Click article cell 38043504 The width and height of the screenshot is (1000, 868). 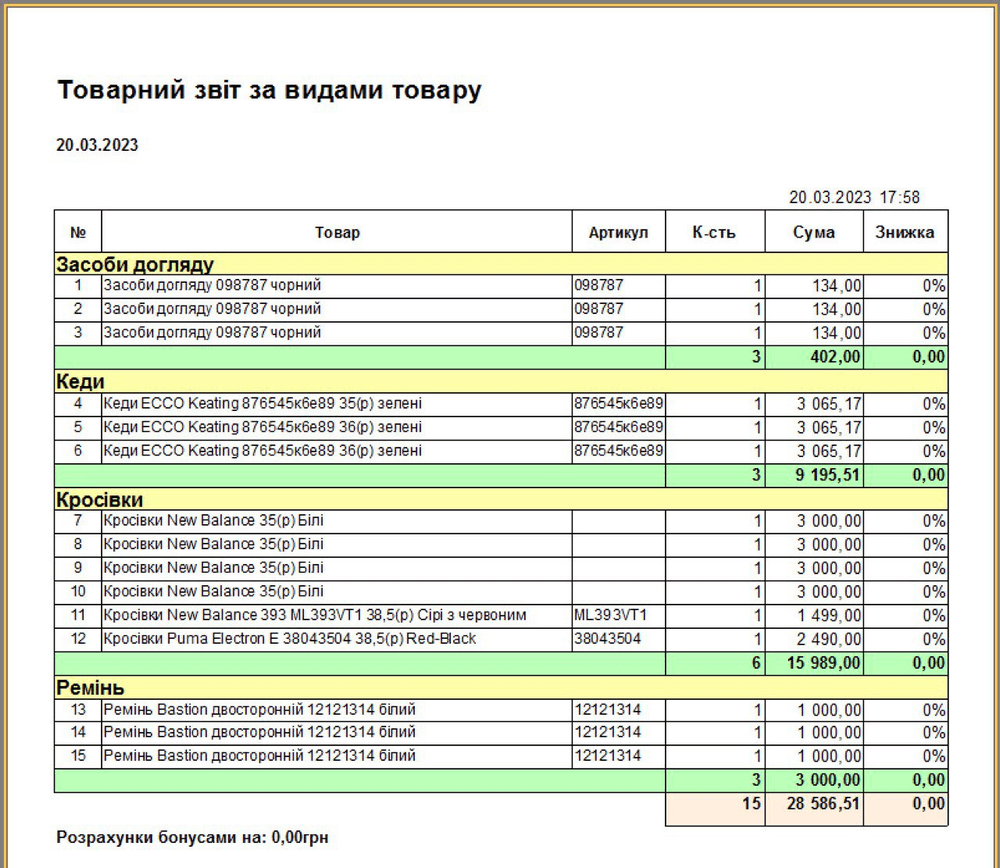click(607, 639)
